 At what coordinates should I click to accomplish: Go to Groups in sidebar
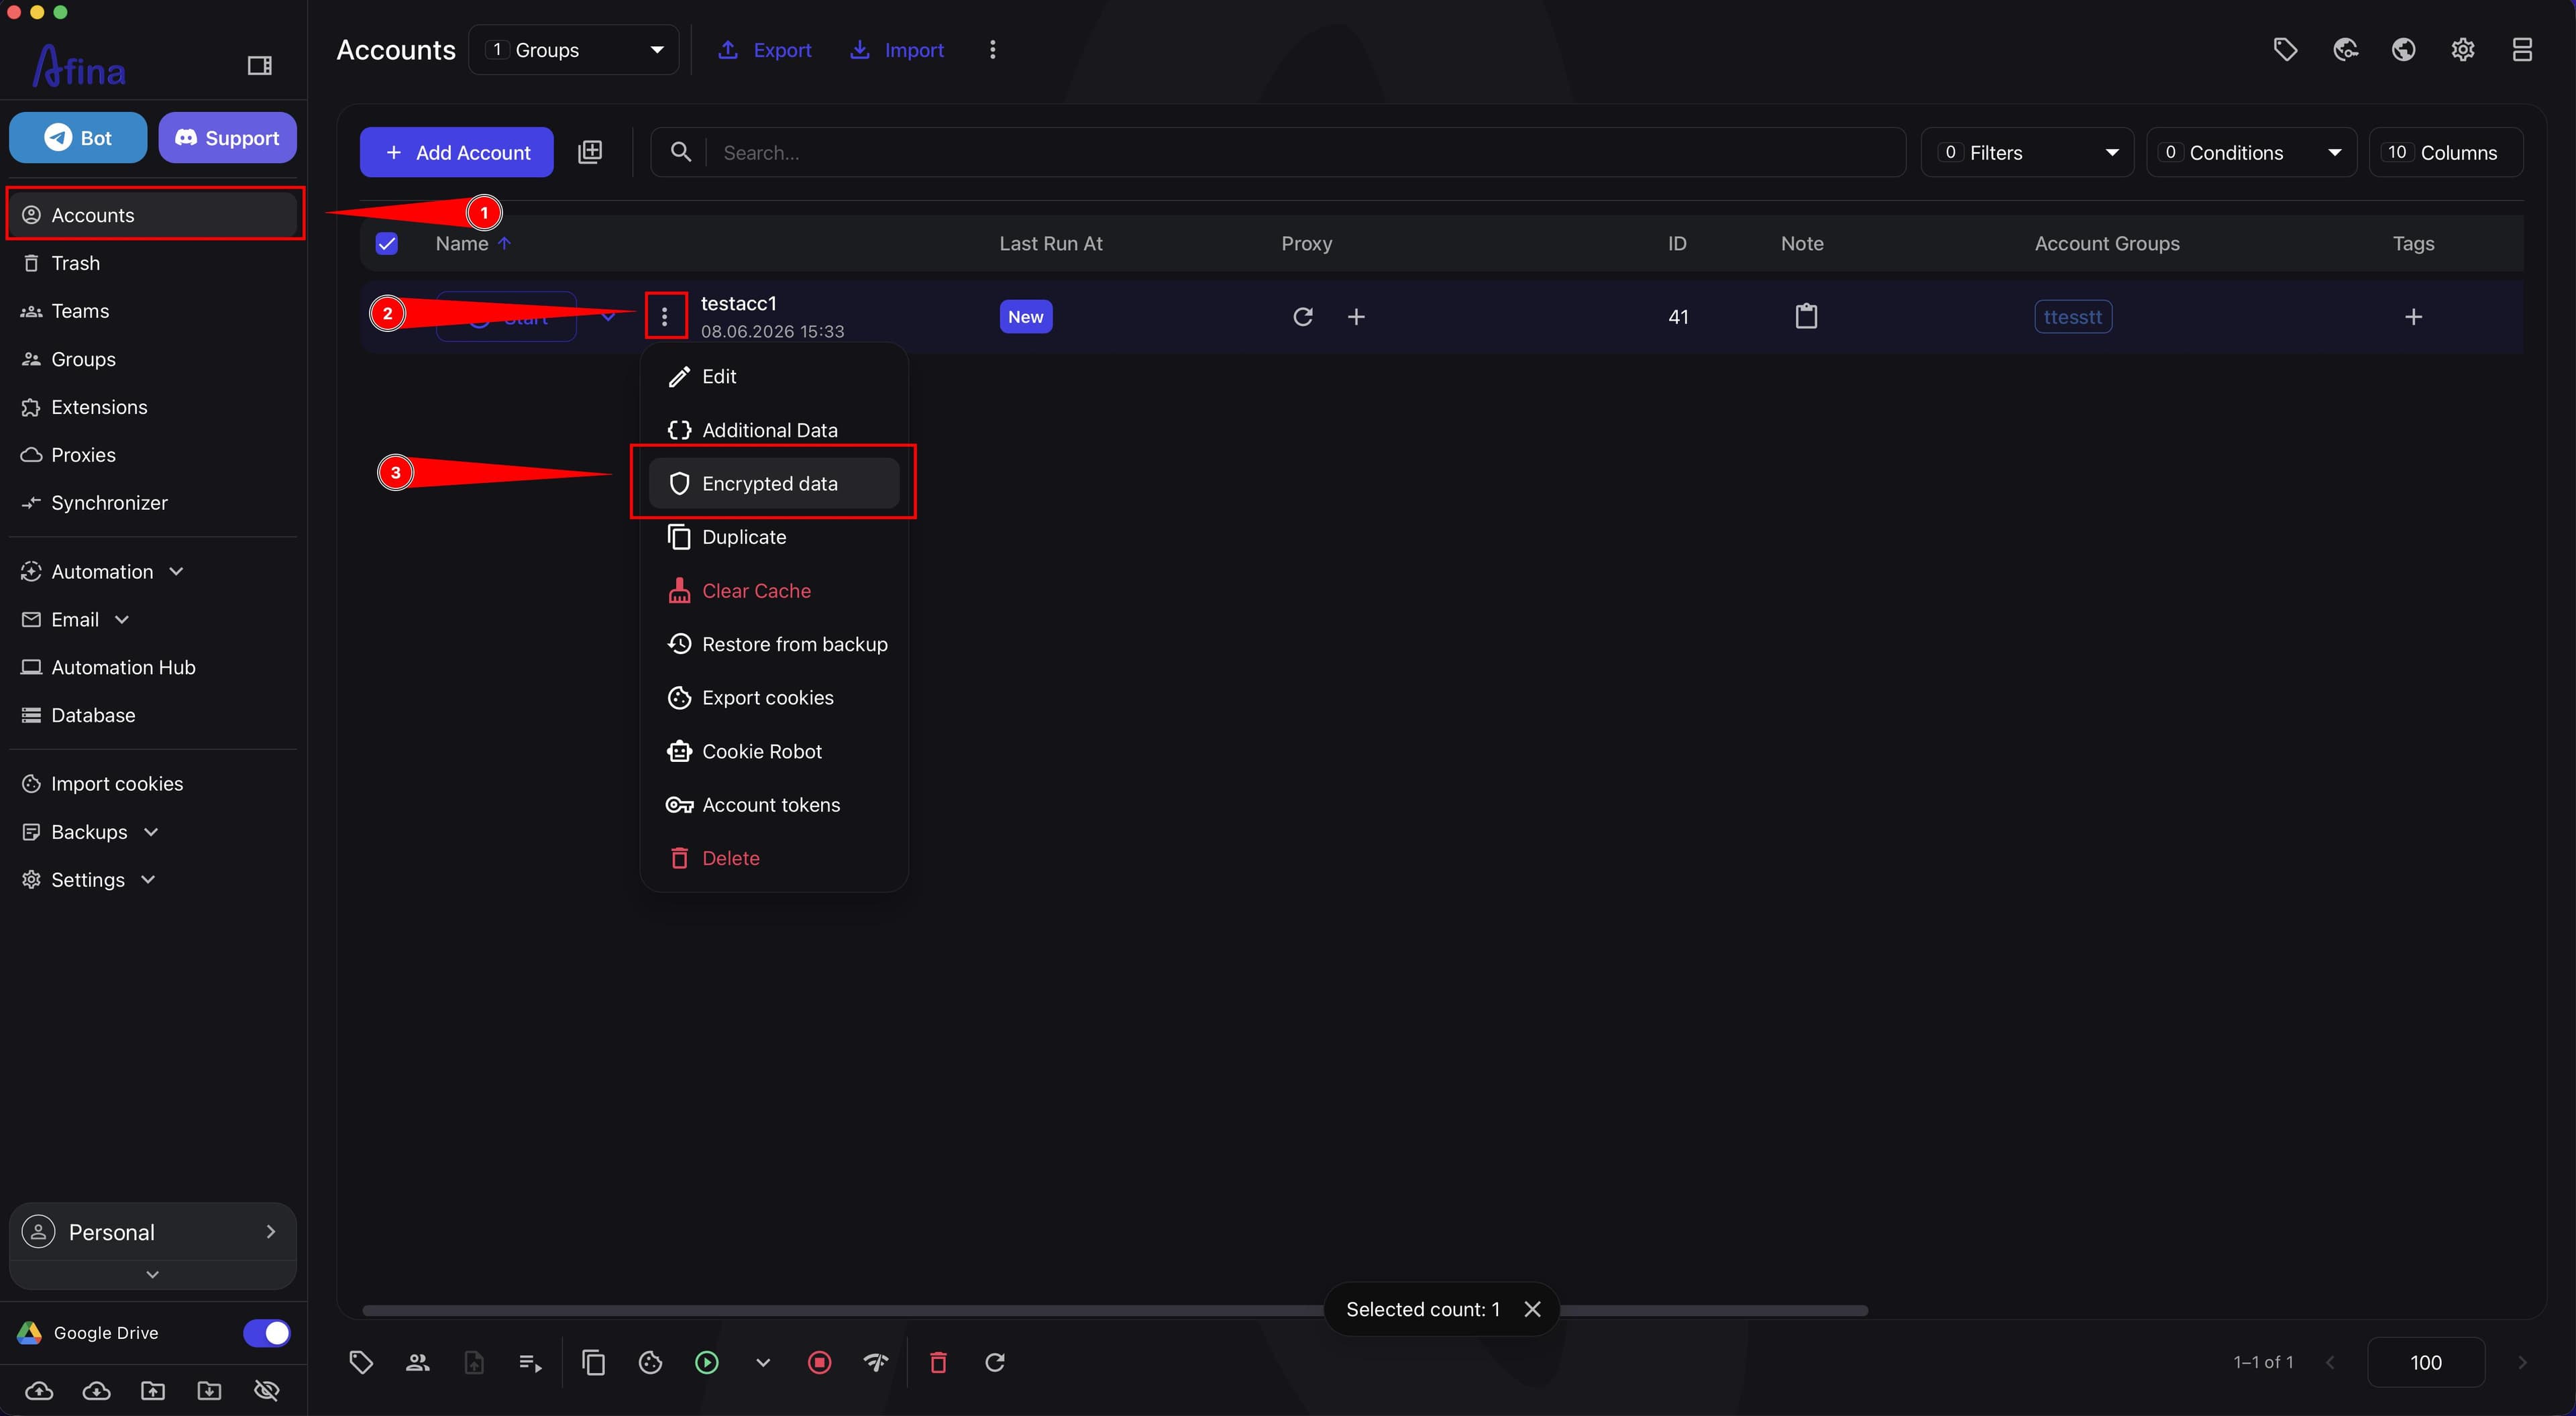click(x=153, y=359)
